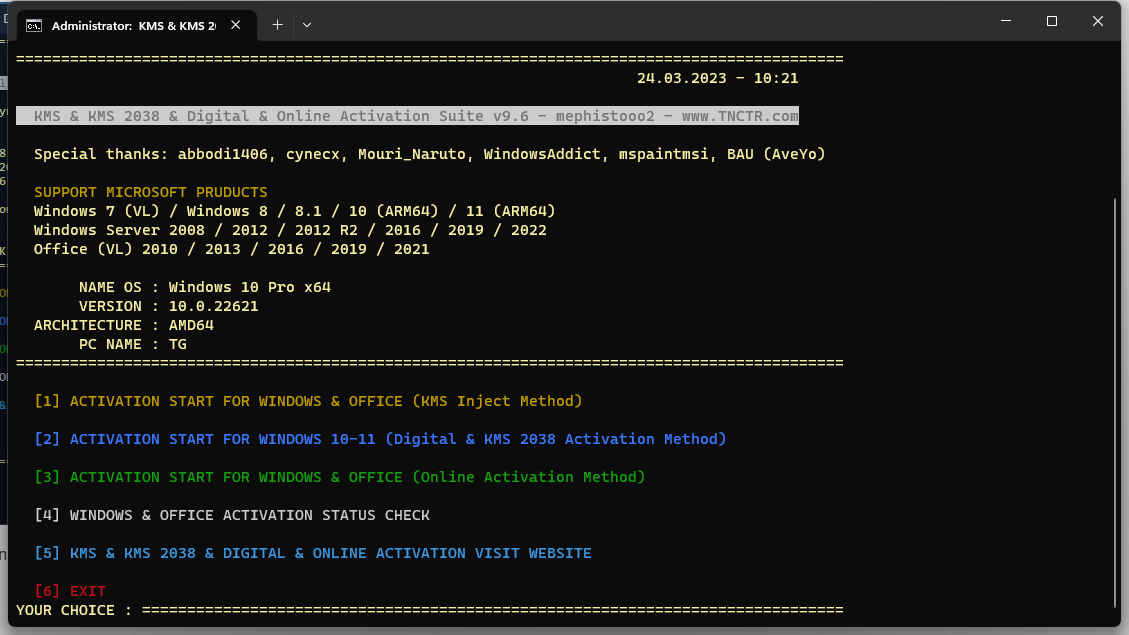Click option [5] Visit Website

tap(312, 554)
